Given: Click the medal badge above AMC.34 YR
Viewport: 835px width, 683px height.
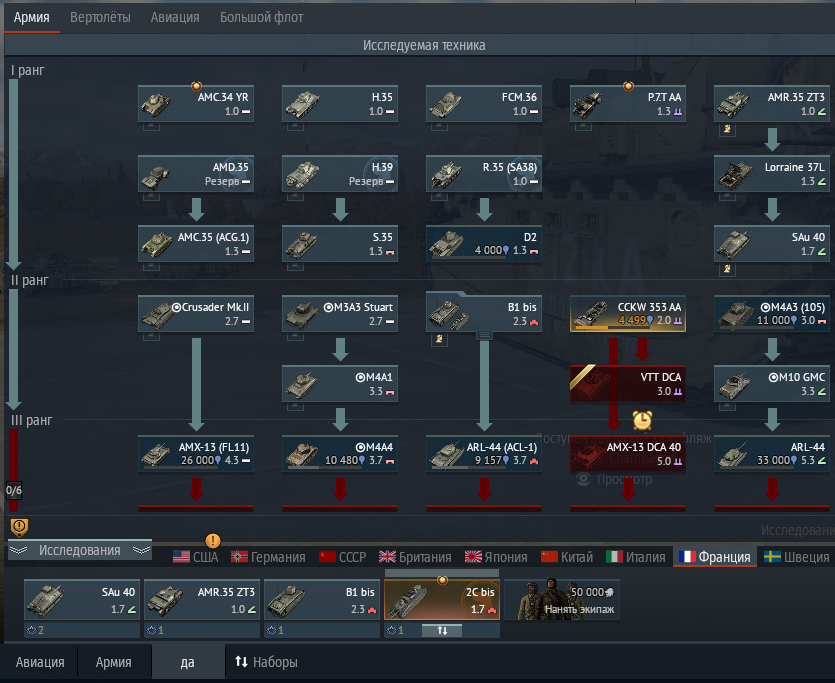Looking at the screenshot, I should click(x=197, y=86).
